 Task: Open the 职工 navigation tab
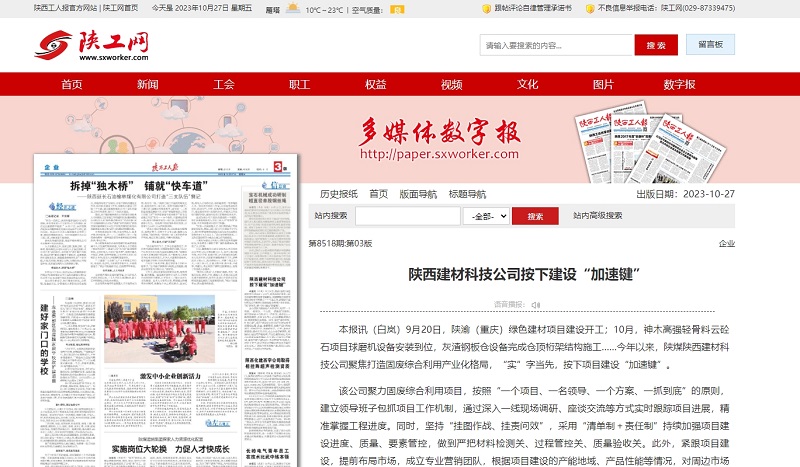(299, 84)
